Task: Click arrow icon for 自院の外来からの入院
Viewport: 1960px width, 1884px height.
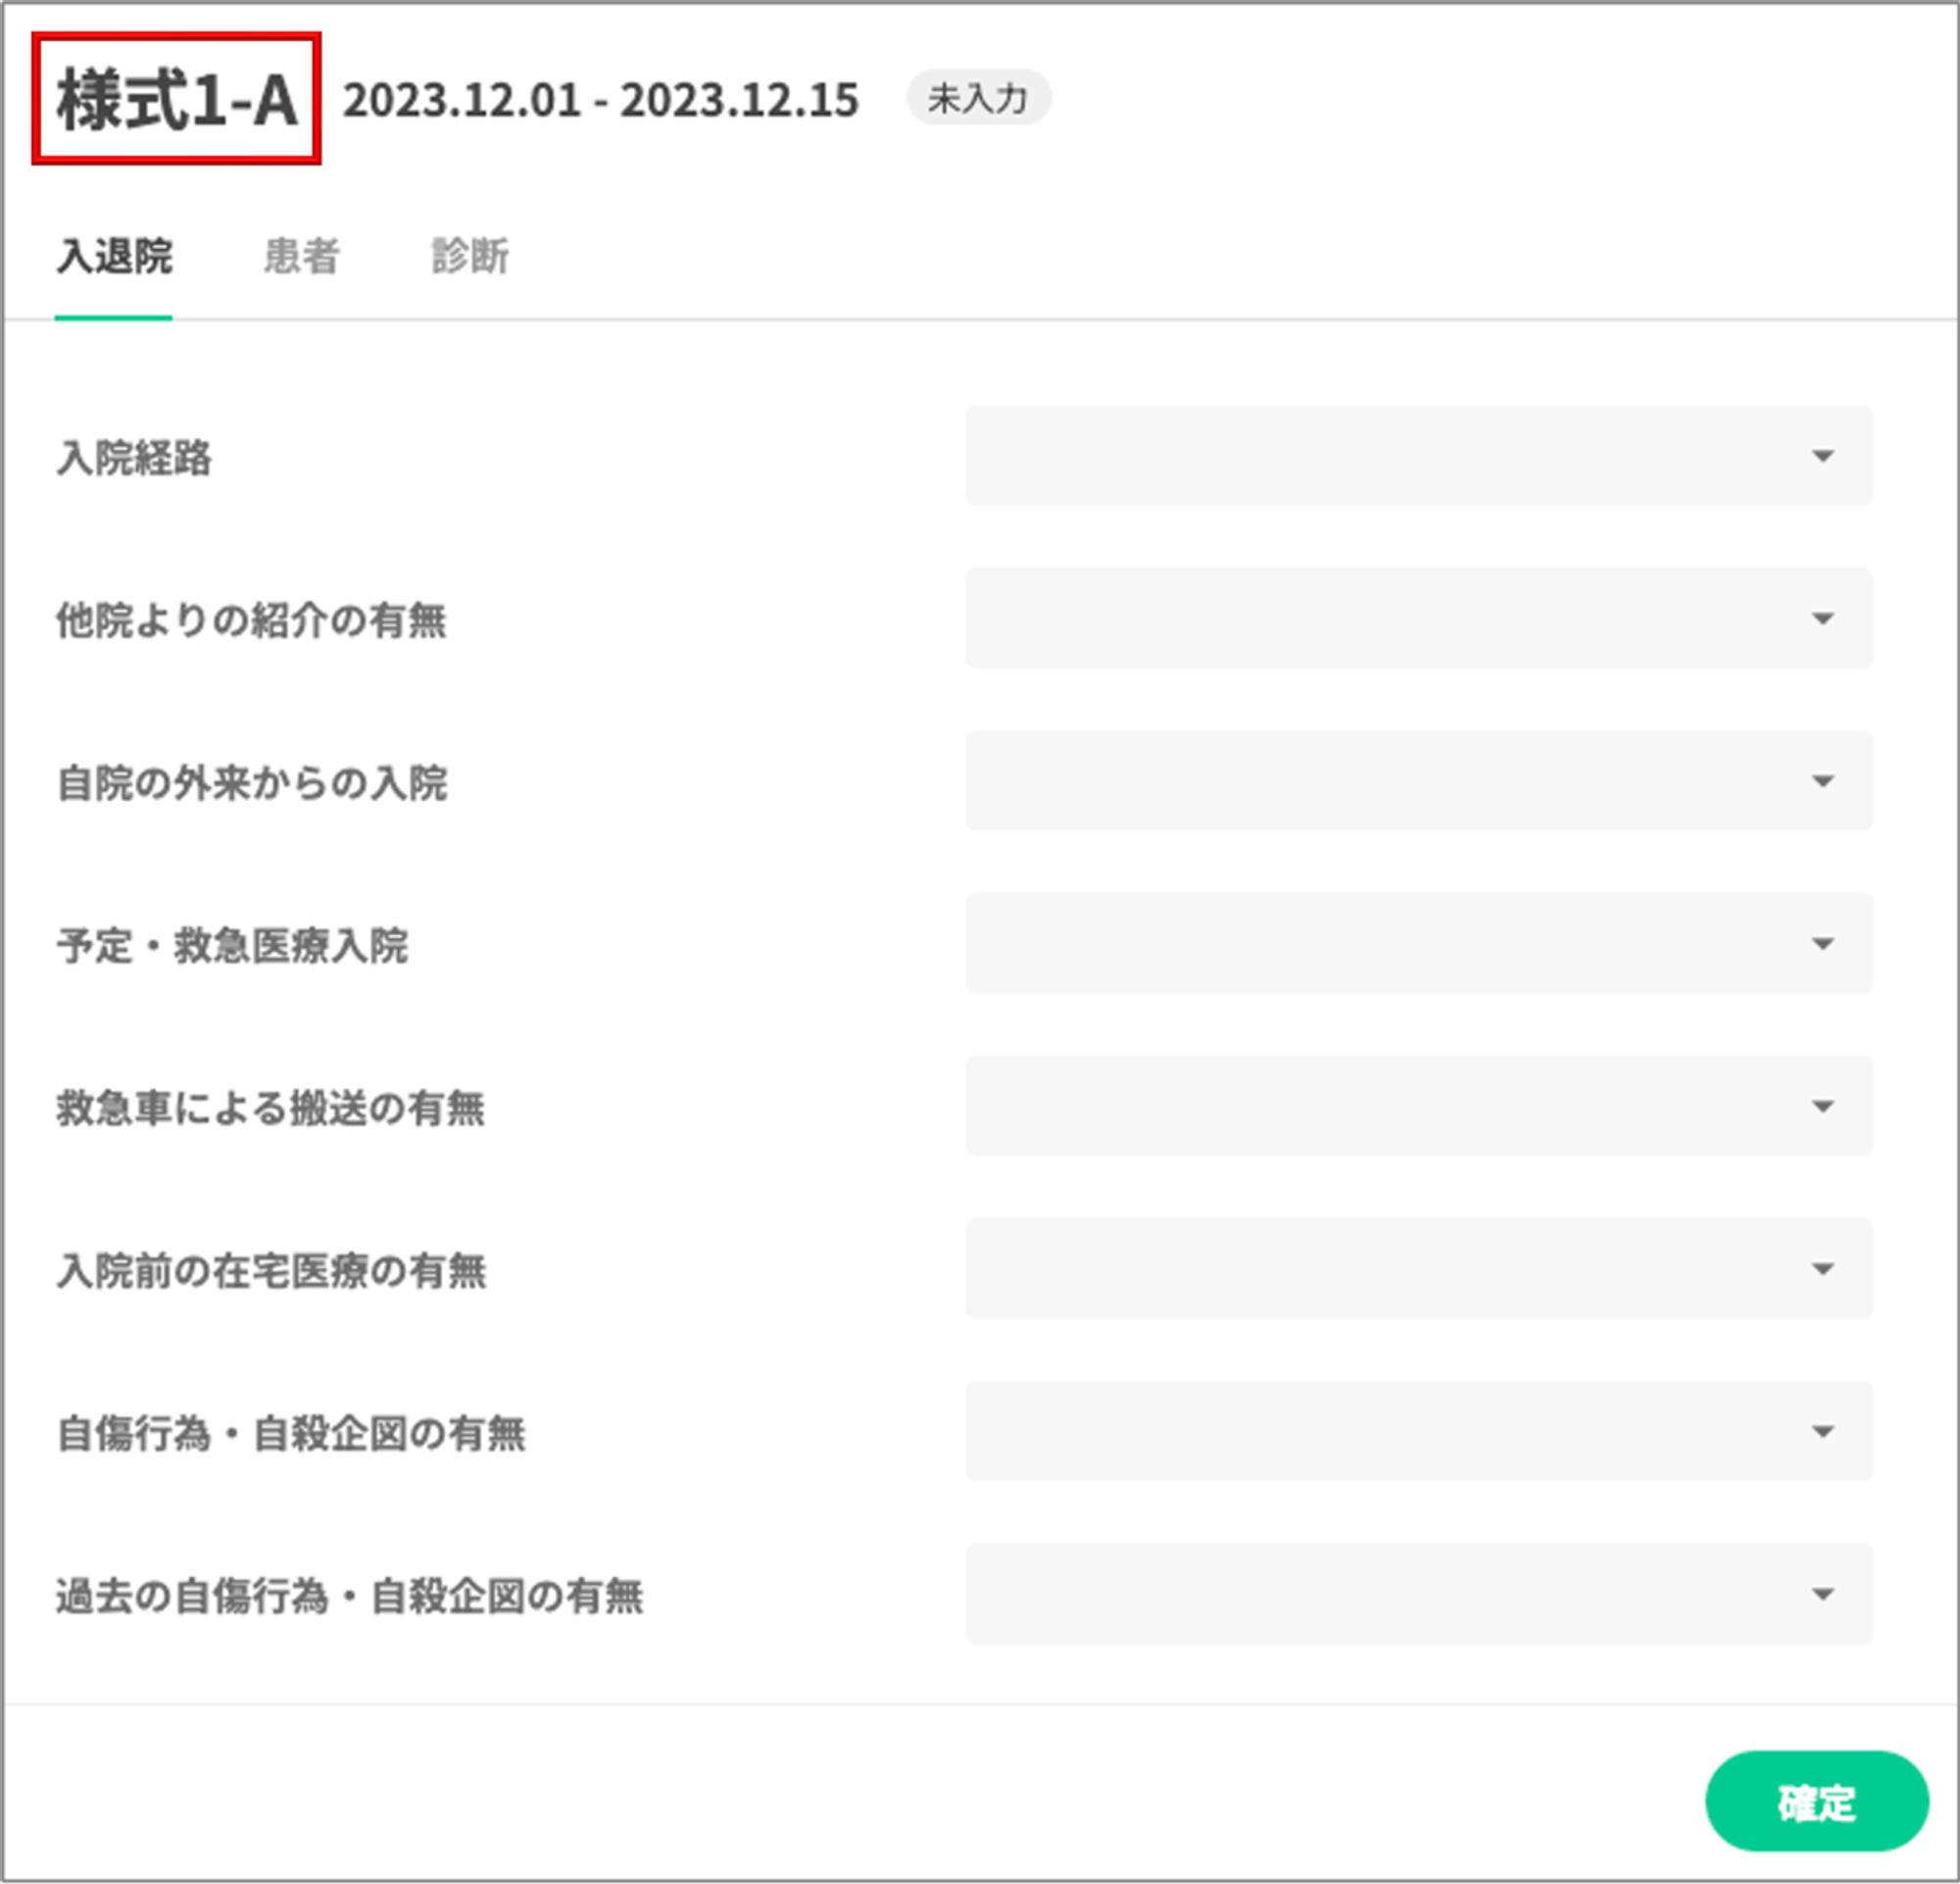Action: click(x=1822, y=781)
